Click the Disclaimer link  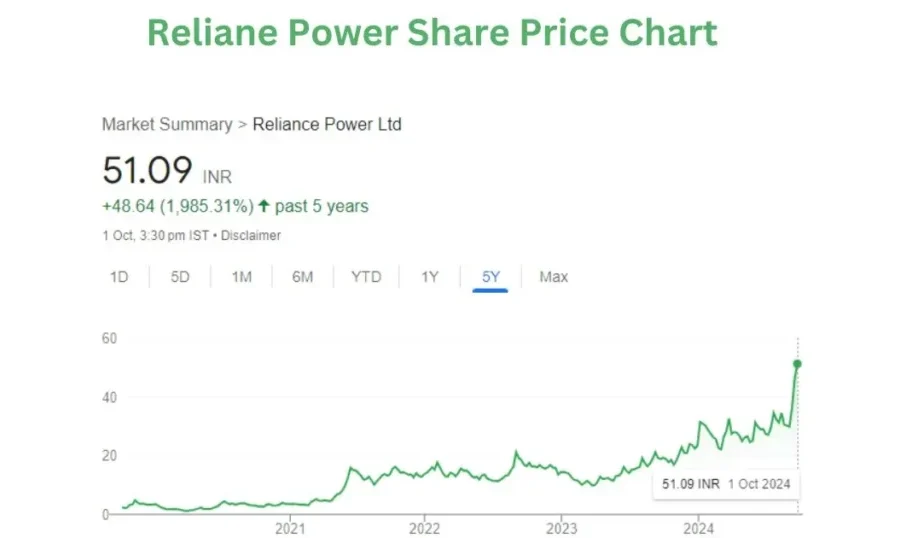point(250,236)
